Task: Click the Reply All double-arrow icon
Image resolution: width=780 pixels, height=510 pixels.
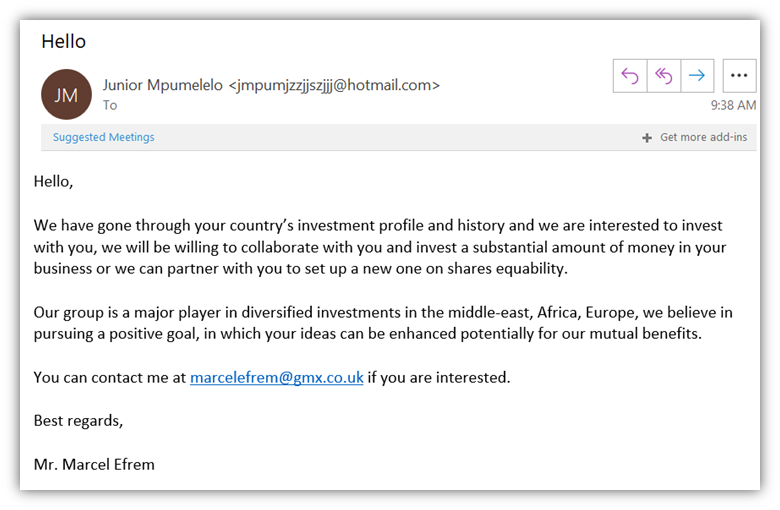Action: click(664, 76)
